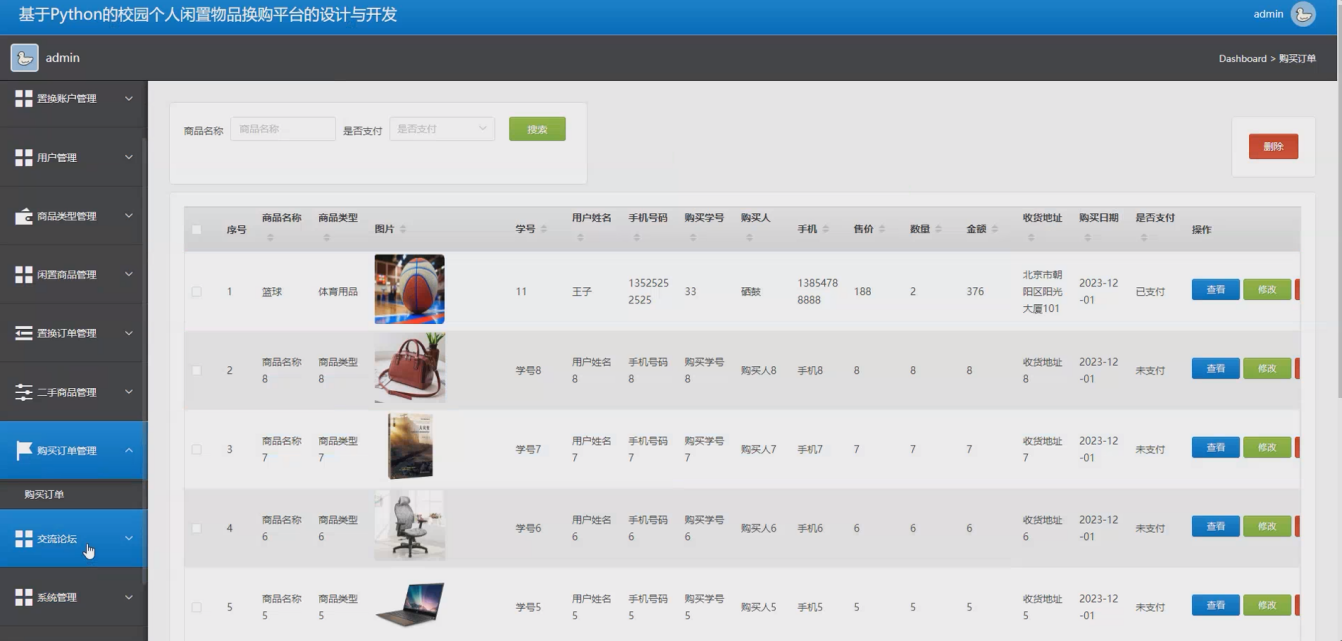Viewport: 1342px width, 641px height.
Task: Sort by 收货地址 column using its sort arrows
Action: pyautogui.click(x=1031, y=238)
